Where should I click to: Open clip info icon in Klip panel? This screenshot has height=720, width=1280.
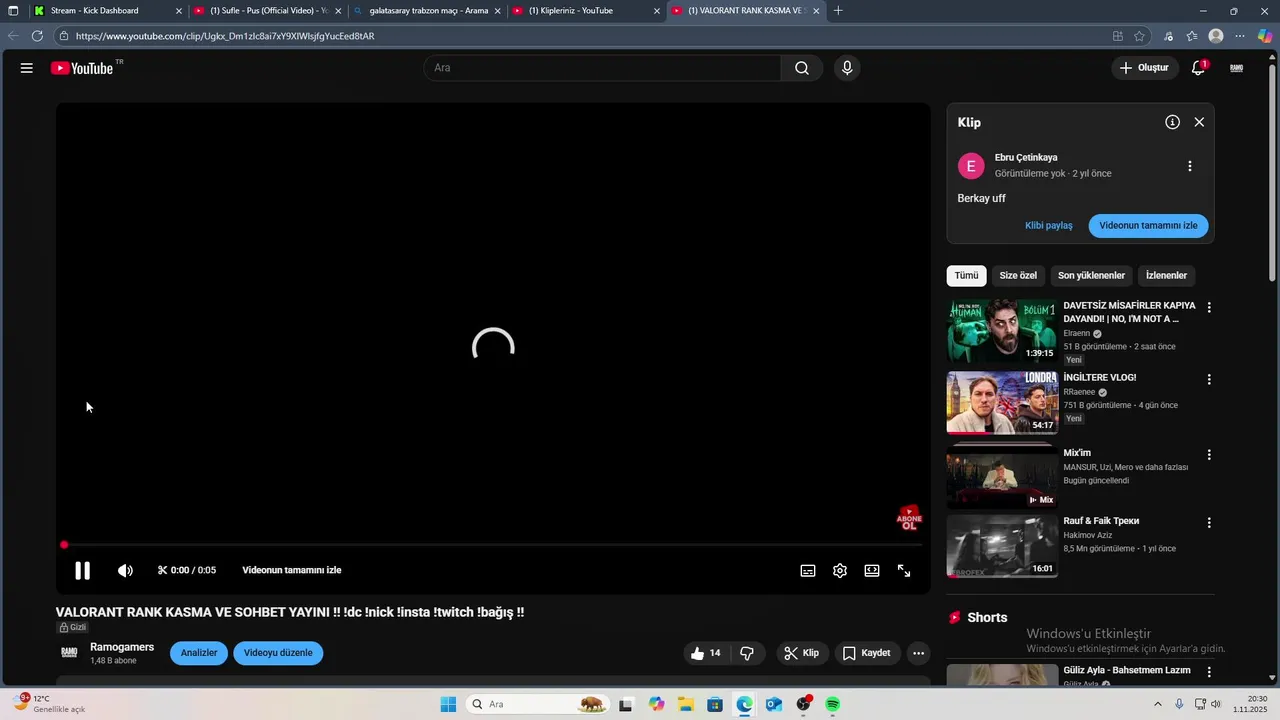tap(1172, 122)
